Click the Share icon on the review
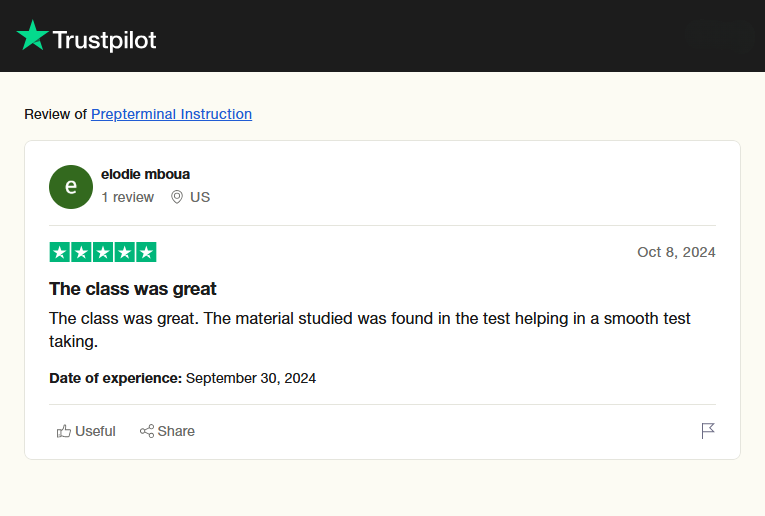 click(147, 431)
